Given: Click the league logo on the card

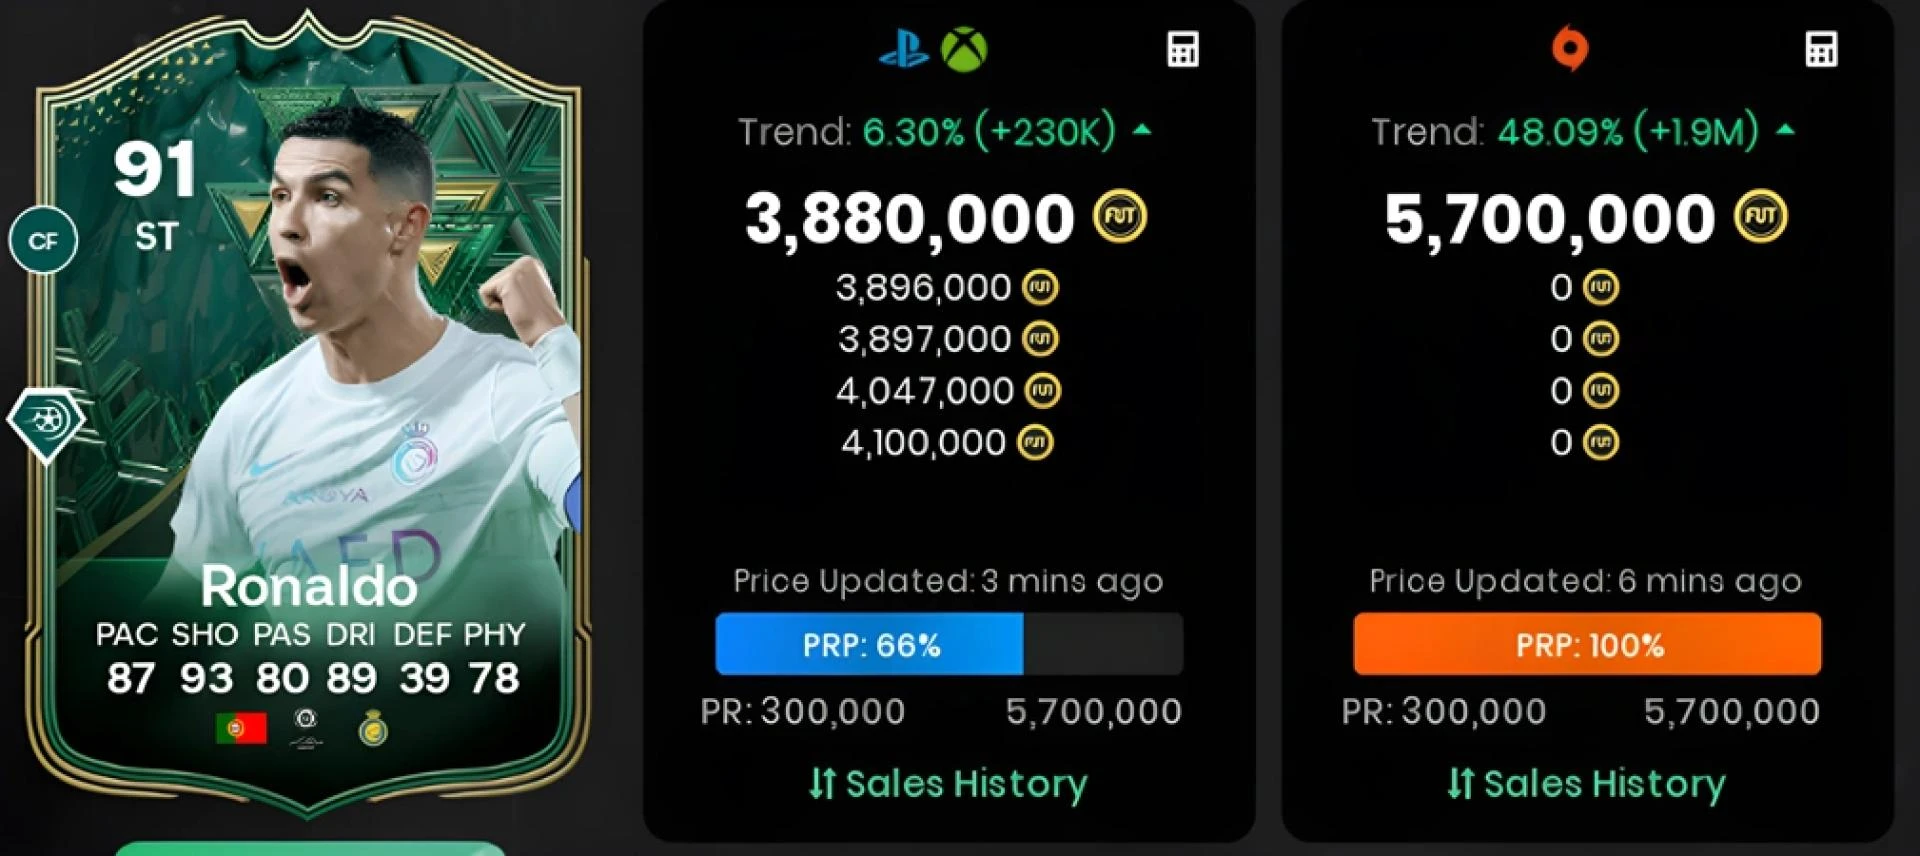Looking at the screenshot, I should pos(306,729).
